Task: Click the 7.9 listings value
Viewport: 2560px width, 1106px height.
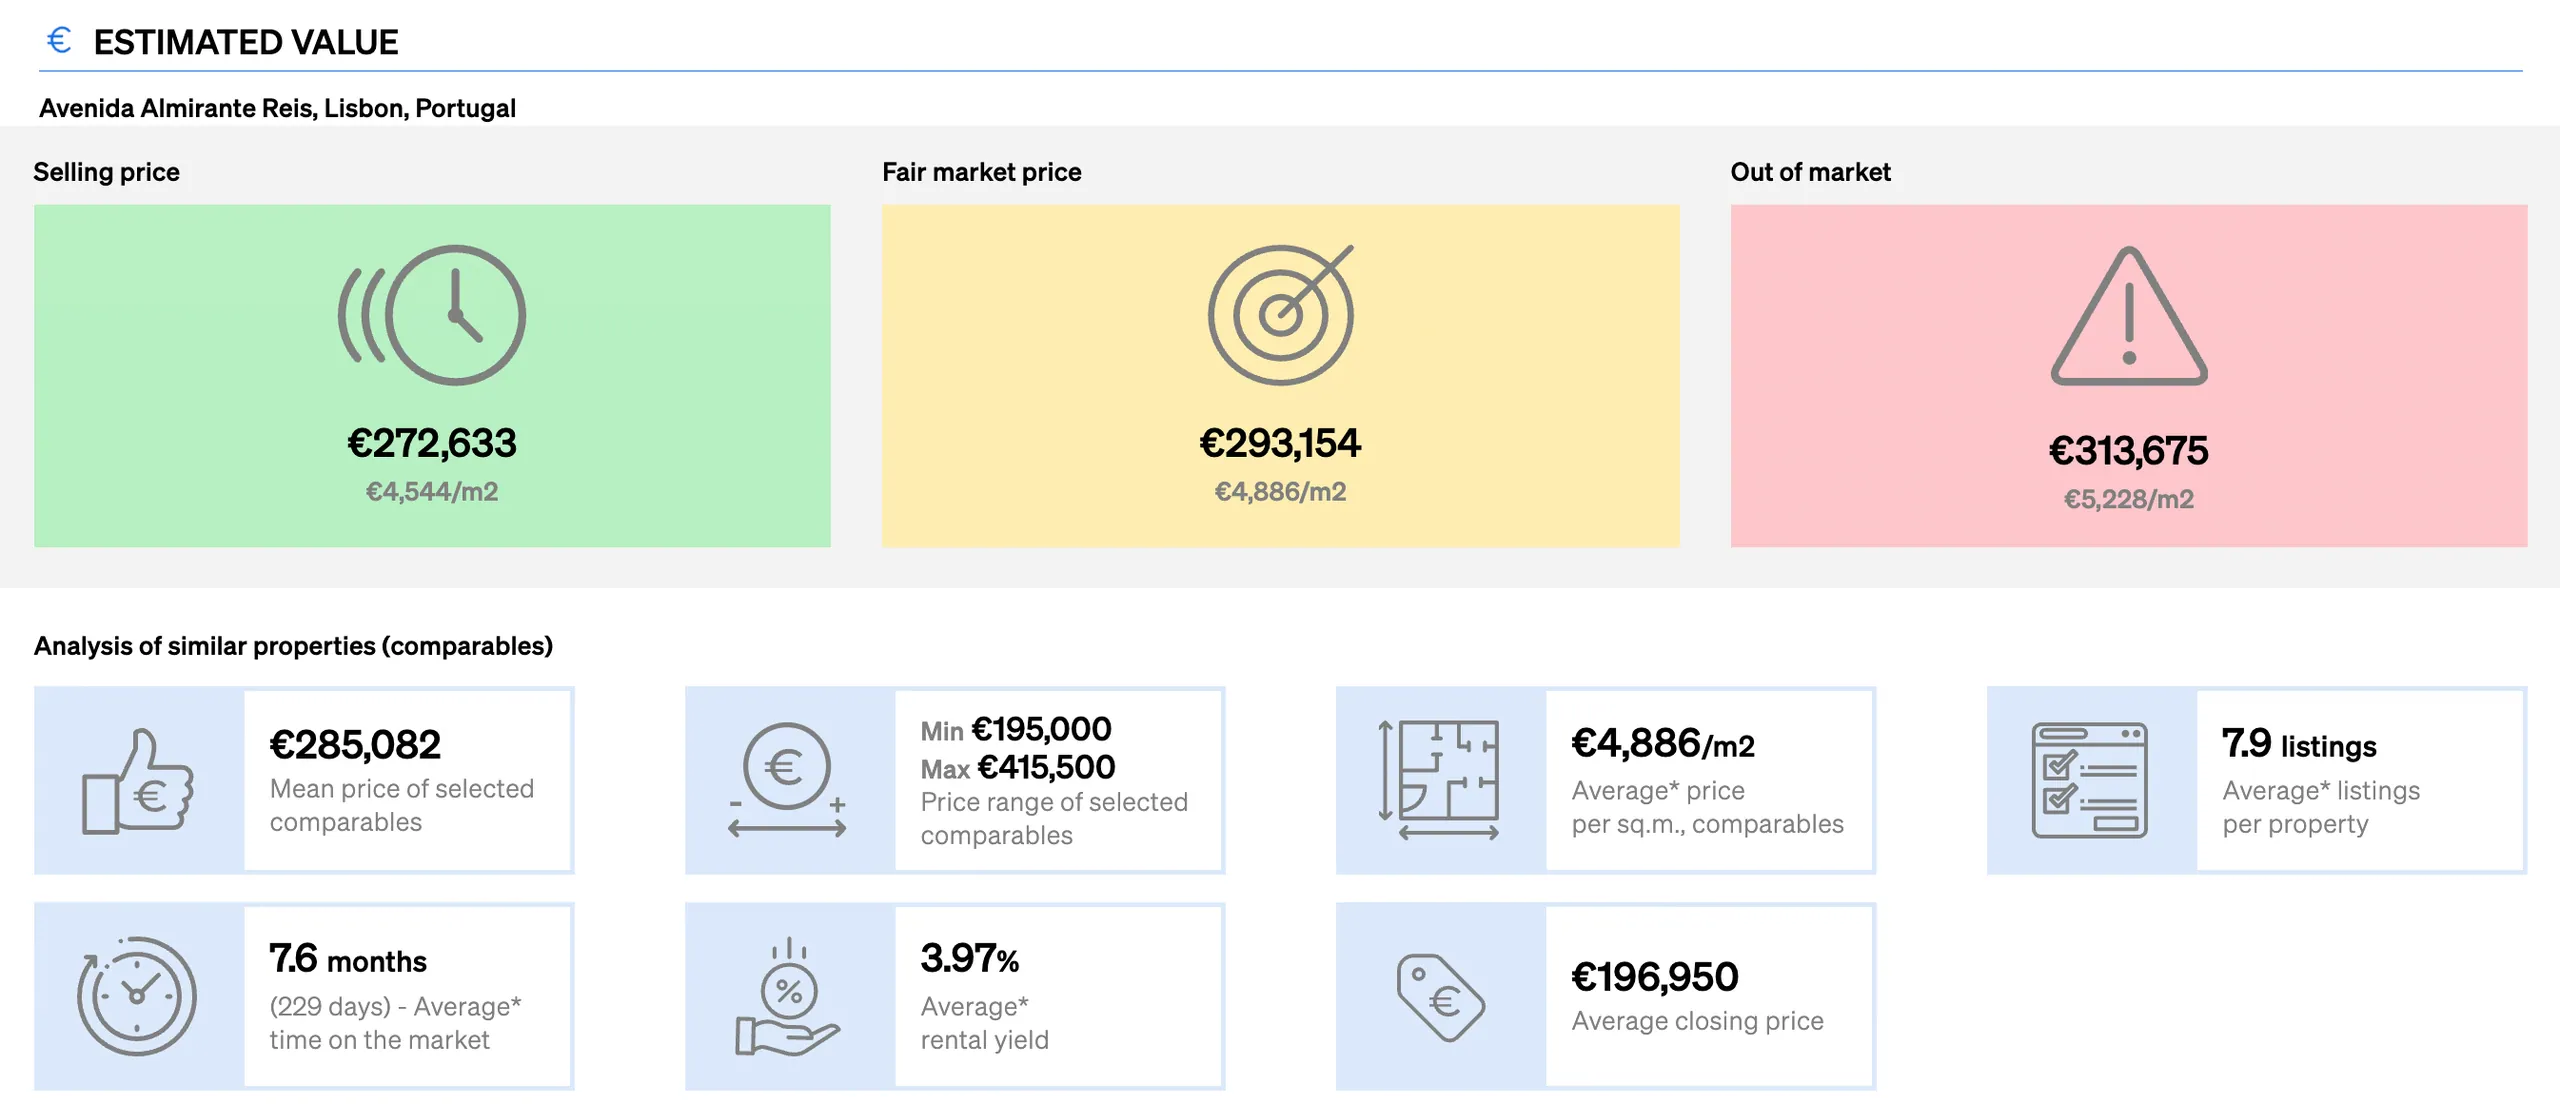Action: pos(2299,744)
